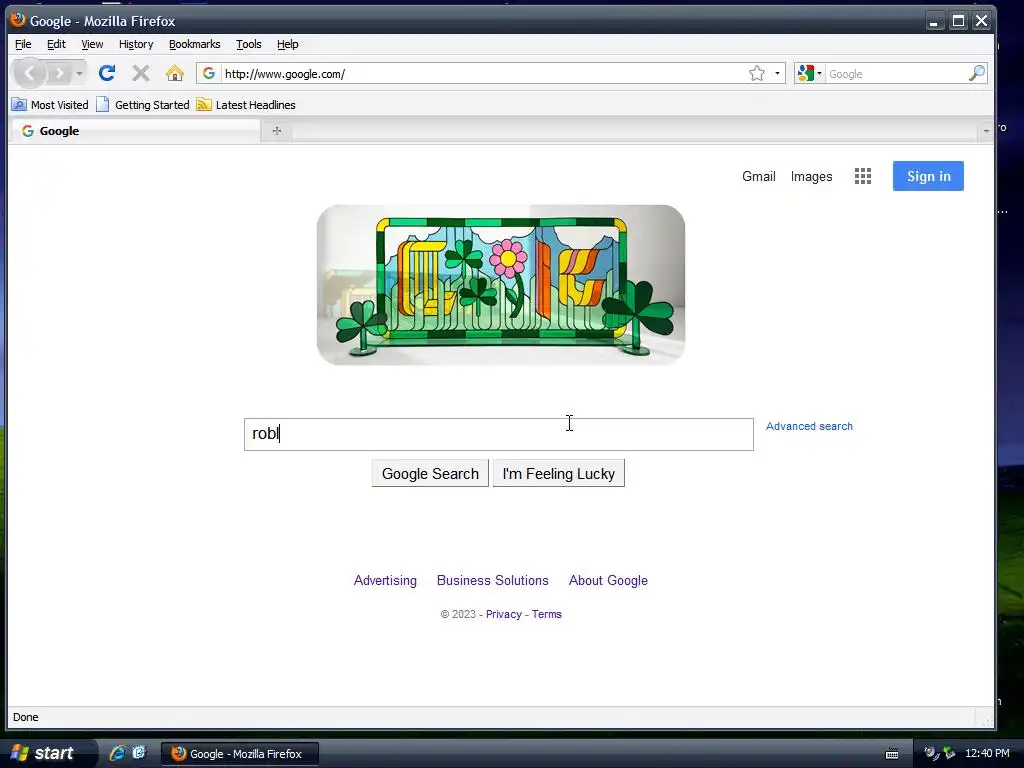This screenshot has width=1024, height=768.
Task: Go back with the Back arrow button
Action: tap(29, 73)
